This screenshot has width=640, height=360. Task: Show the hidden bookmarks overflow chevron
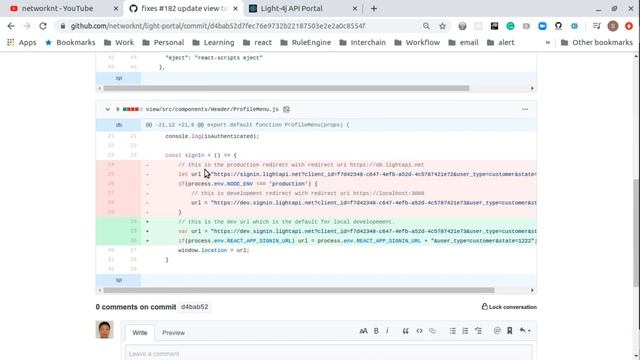(x=548, y=42)
